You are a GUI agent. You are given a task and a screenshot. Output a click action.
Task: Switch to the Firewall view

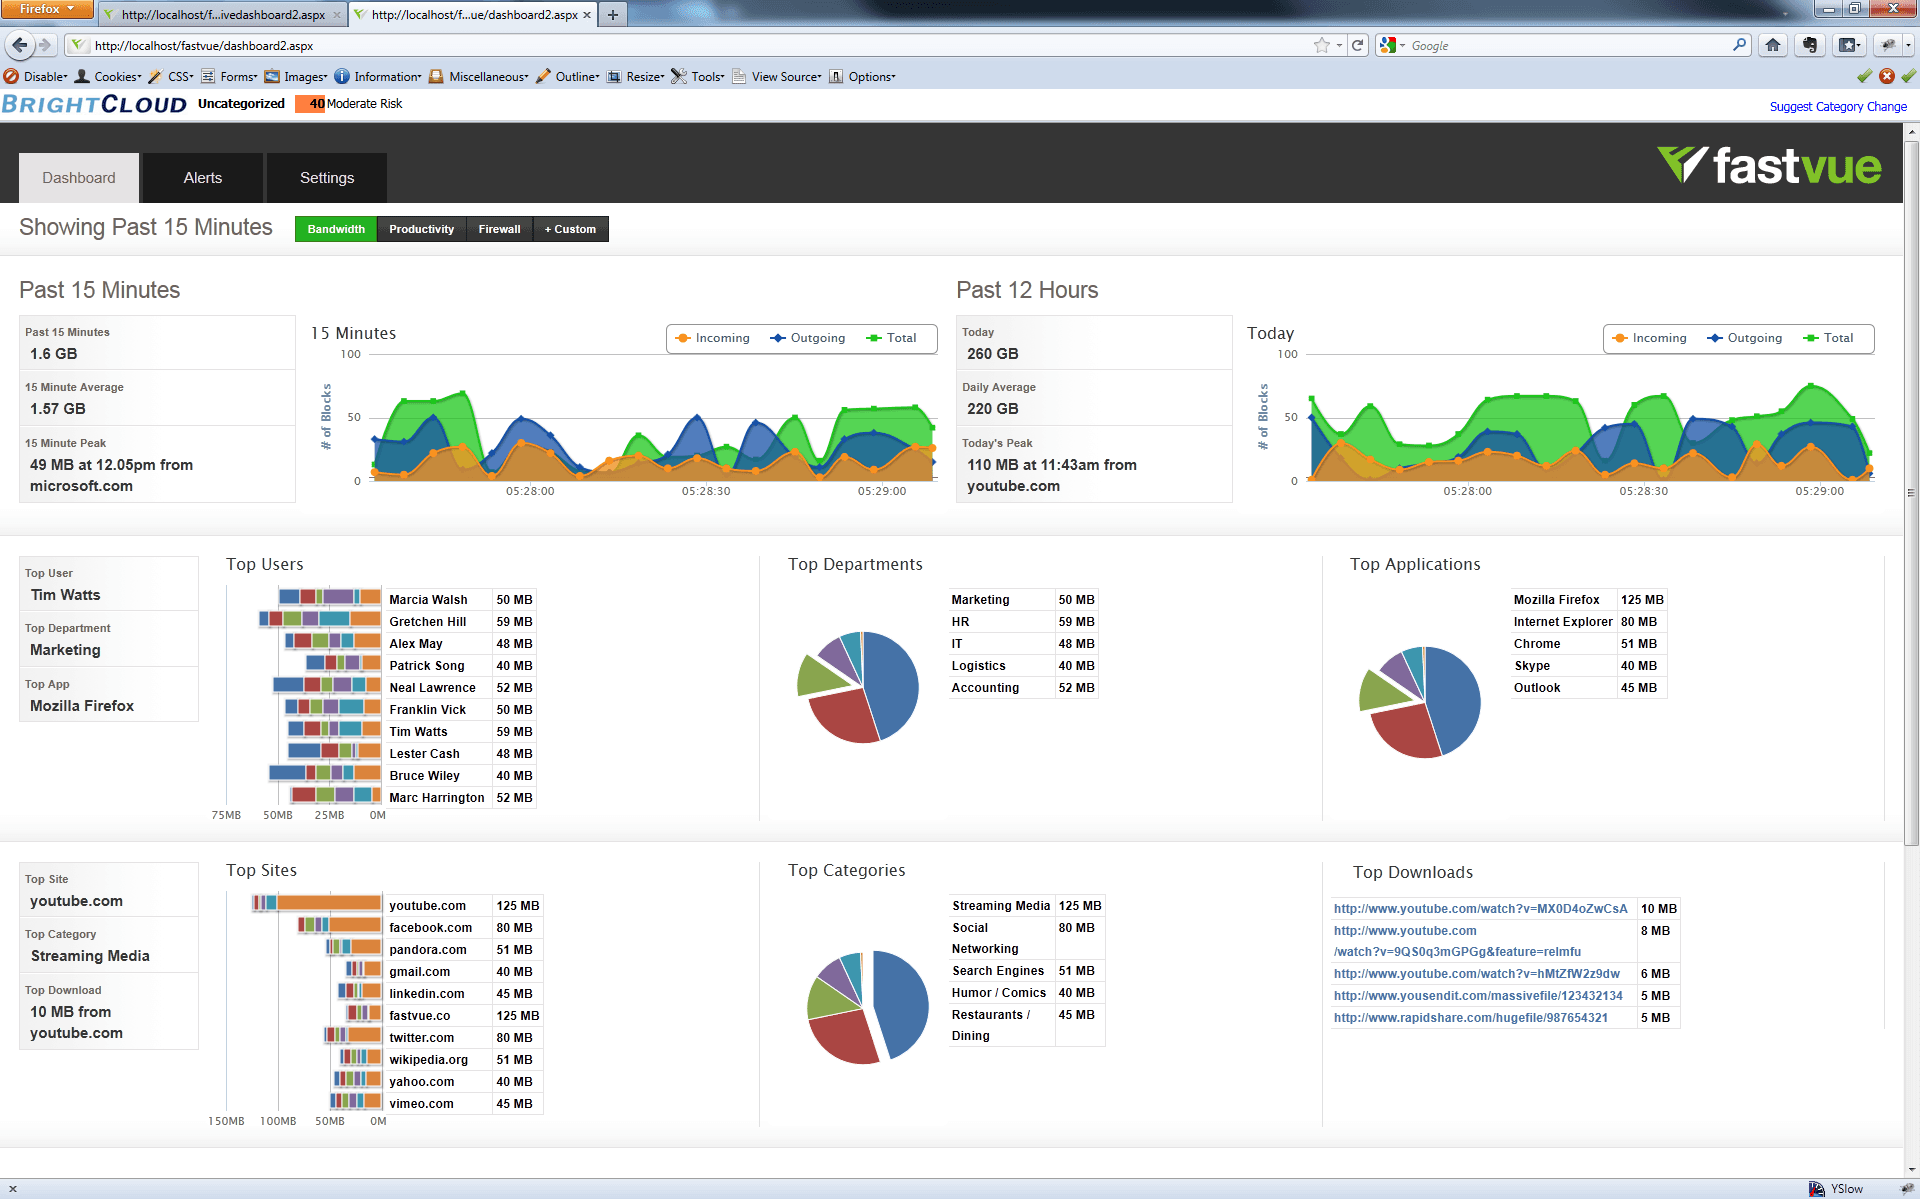(499, 229)
